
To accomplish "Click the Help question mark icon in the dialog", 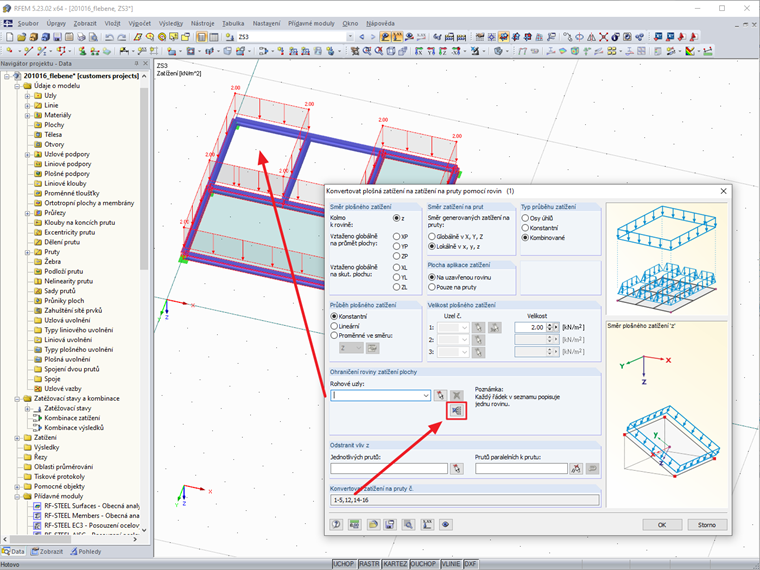I will [x=336, y=524].
